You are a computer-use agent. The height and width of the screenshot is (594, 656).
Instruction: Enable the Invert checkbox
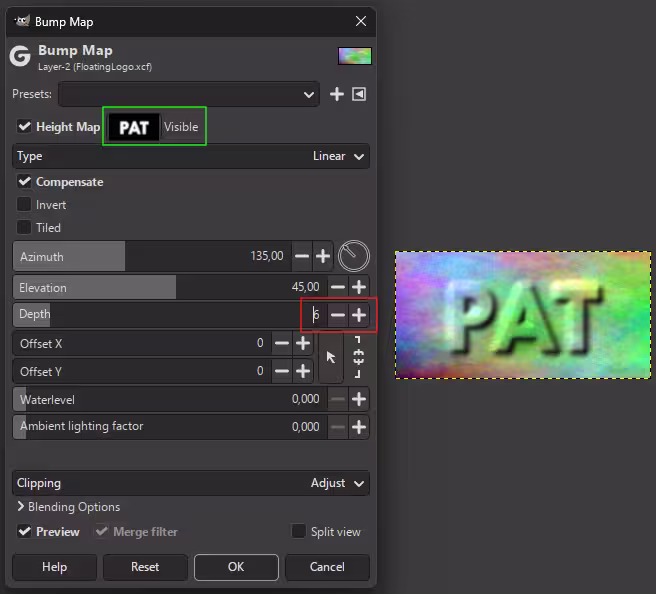coord(24,205)
